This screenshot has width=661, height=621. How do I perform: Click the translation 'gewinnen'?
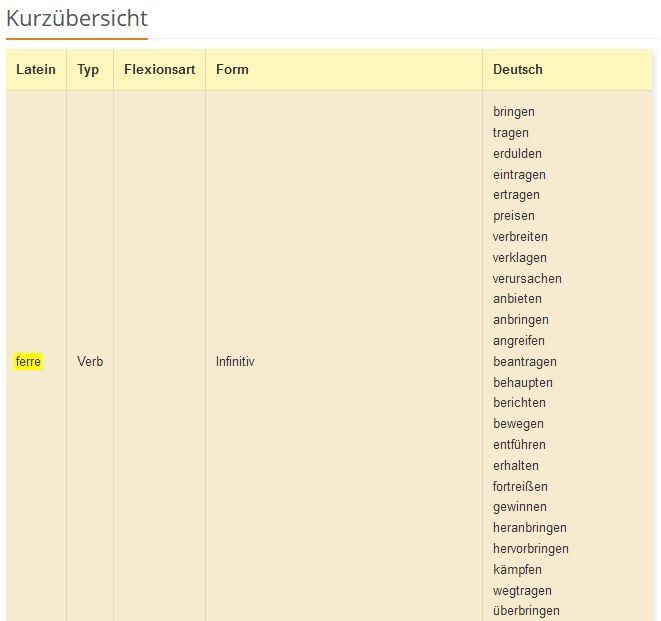click(520, 507)
